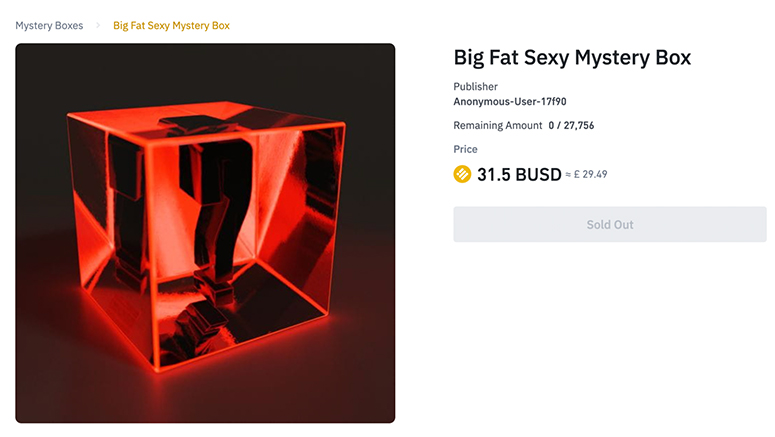This screenshot has height=437, width=775.
Task: Click the Price label text
Action: pos(465,149)
